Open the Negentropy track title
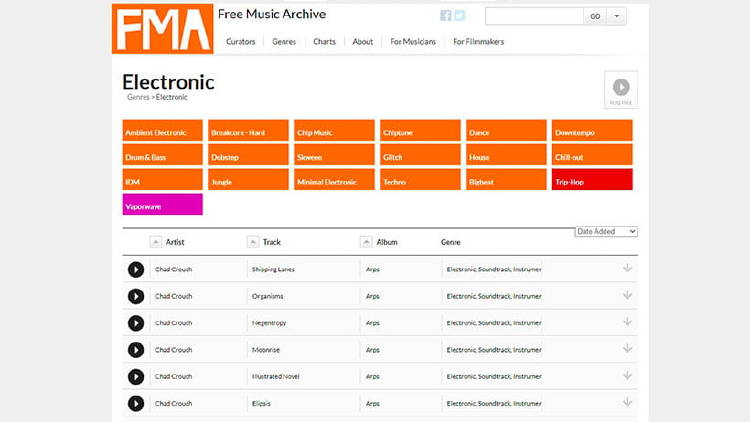The height and width of the screenshot is (422, 750). click(269, 323)
